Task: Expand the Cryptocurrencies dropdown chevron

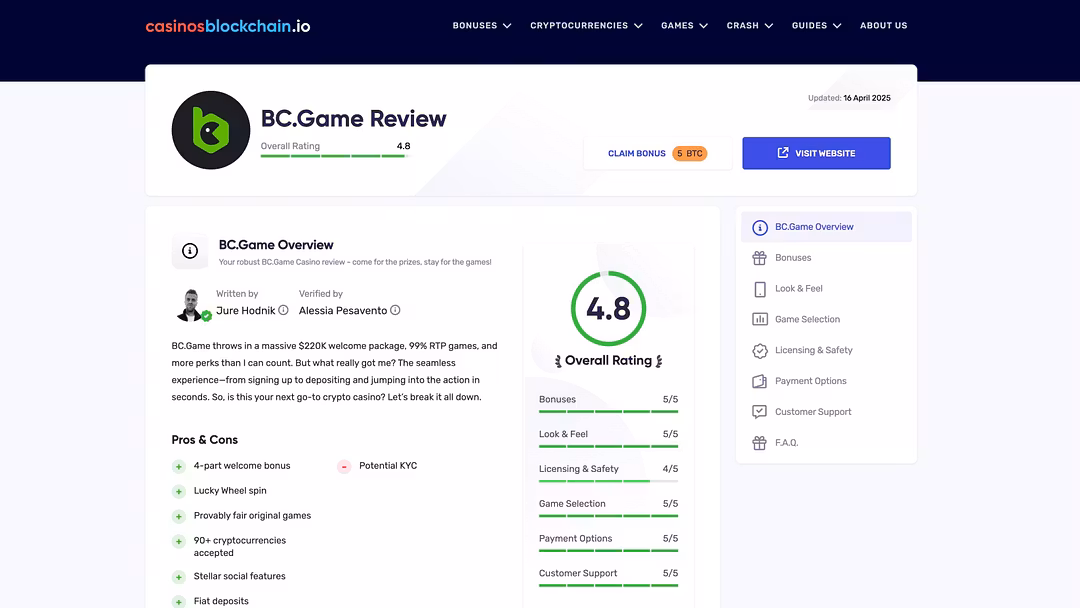Action: click(x=638, y=26)
